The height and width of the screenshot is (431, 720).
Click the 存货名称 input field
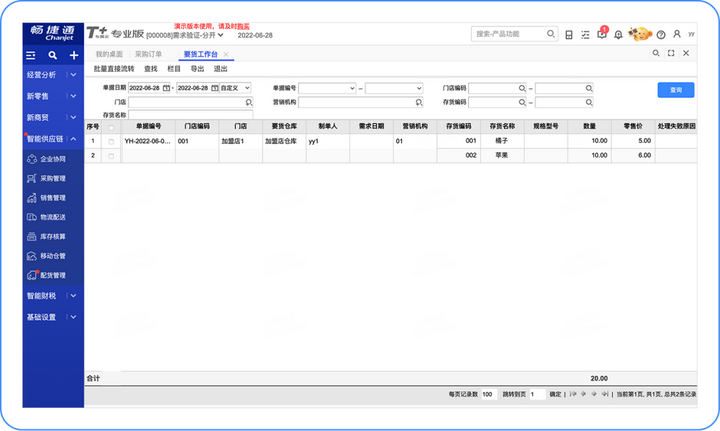coord(191,114)
